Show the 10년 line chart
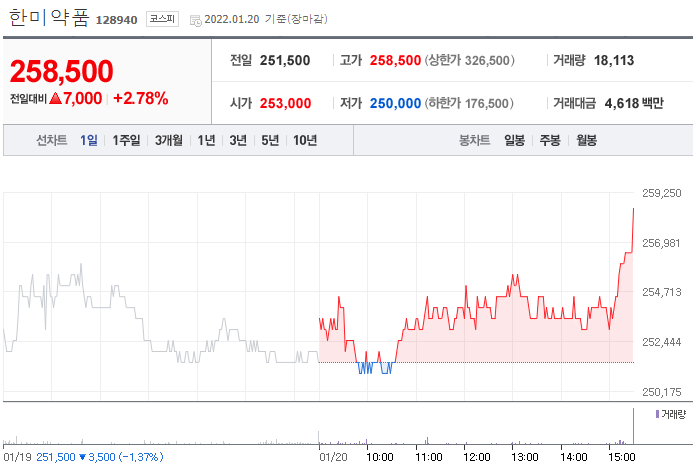The width and height of the screenshot is (693, 473). point(305,140)
